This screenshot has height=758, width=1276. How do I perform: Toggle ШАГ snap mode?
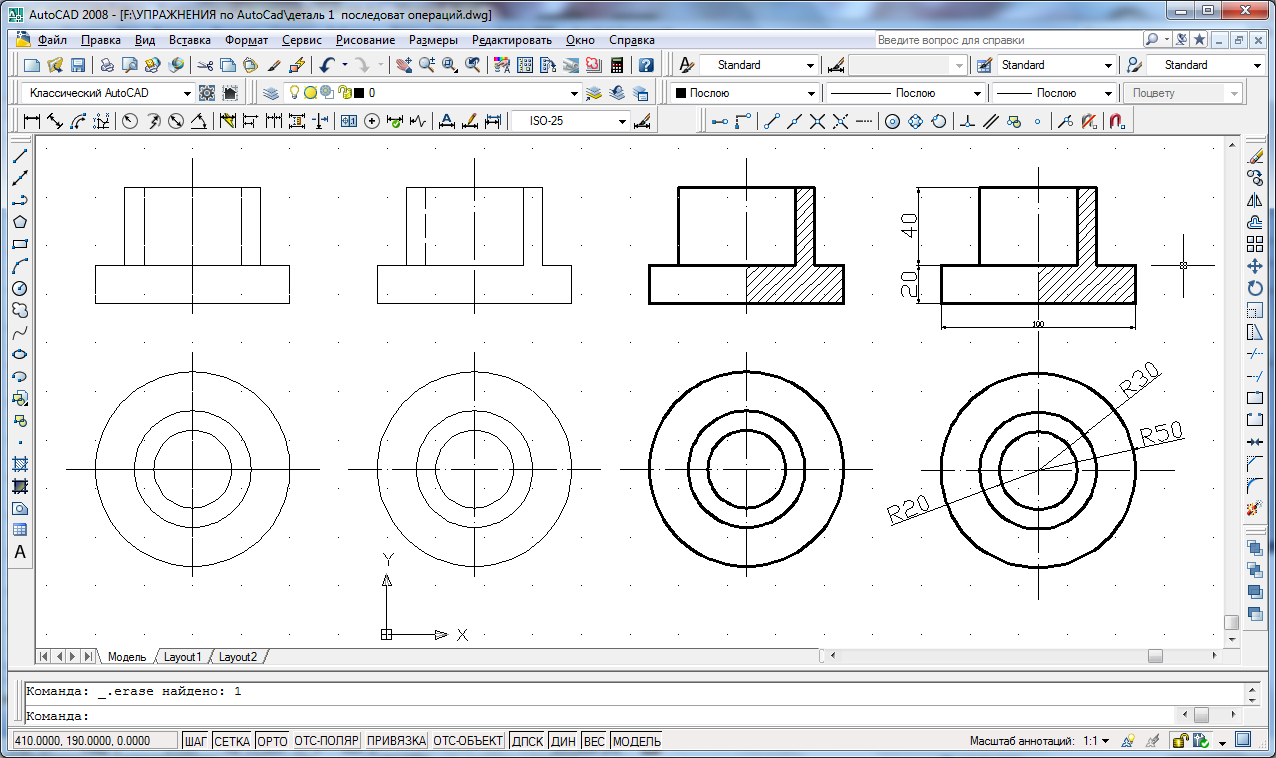pyautogui.click(x=196, y=741)
